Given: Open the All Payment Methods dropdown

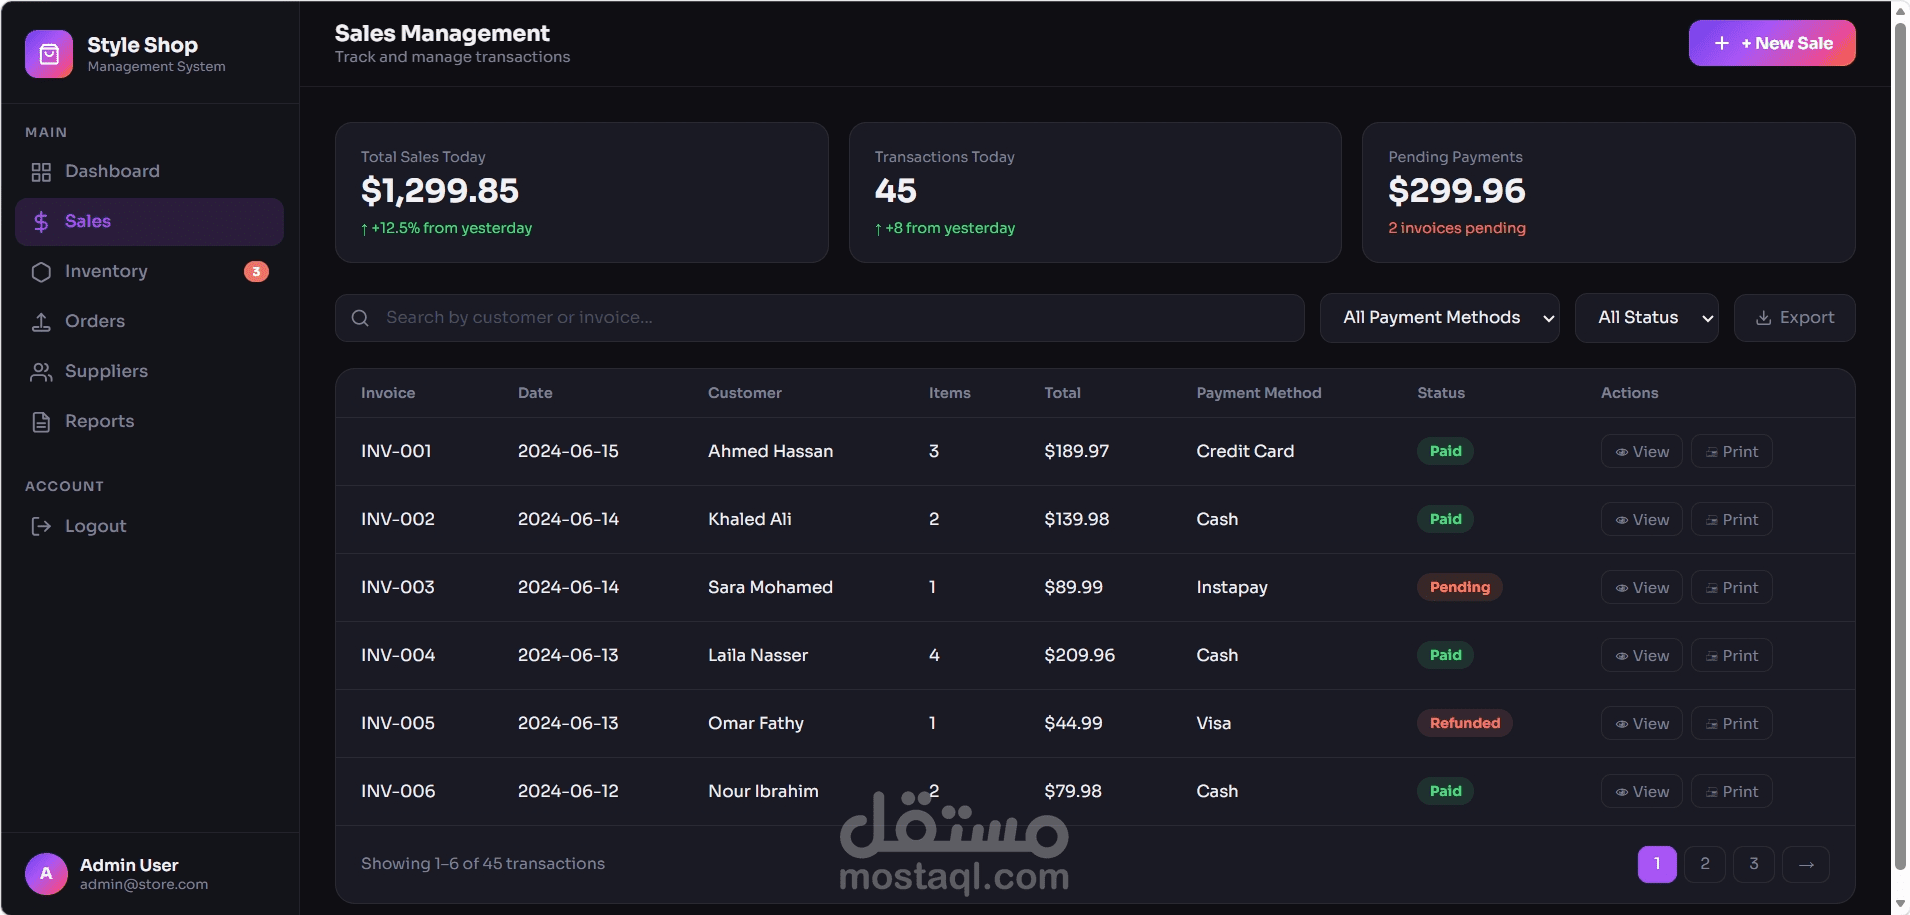Looking at the screenshot, I should tap(1439, 318).
